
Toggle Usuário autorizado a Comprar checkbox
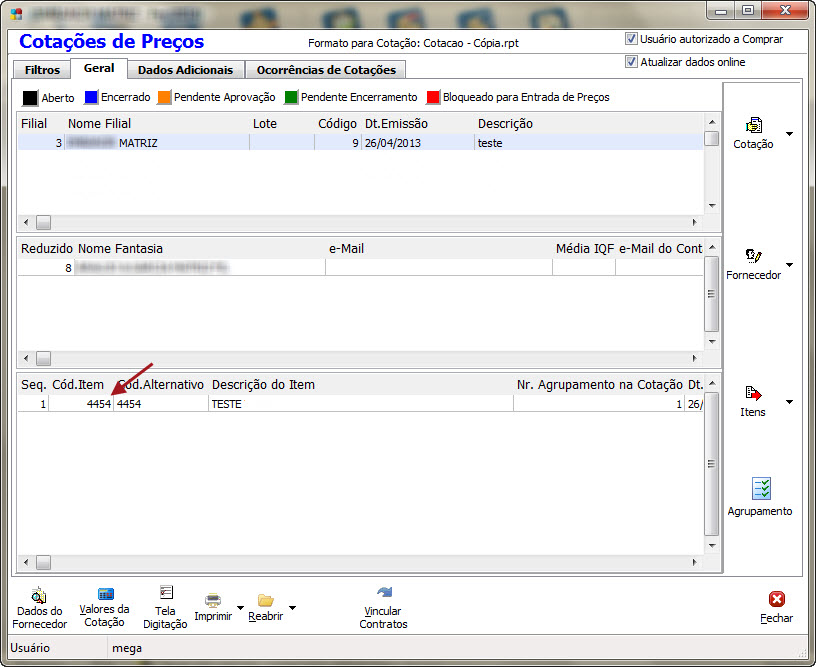tap(631, 39)
